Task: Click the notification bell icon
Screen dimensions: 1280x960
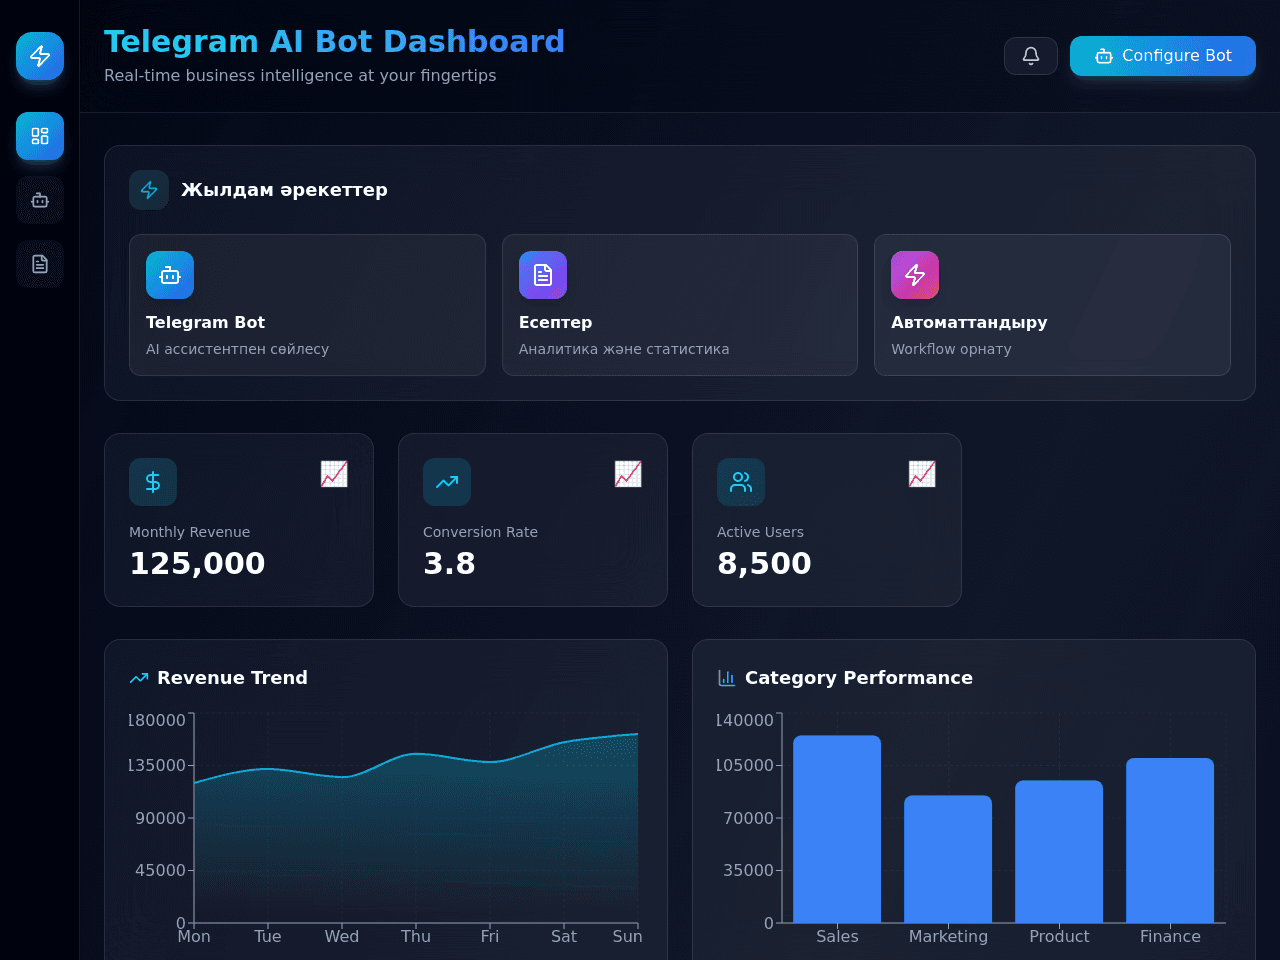Action: pyautogui.click(x=1031, y=56)
